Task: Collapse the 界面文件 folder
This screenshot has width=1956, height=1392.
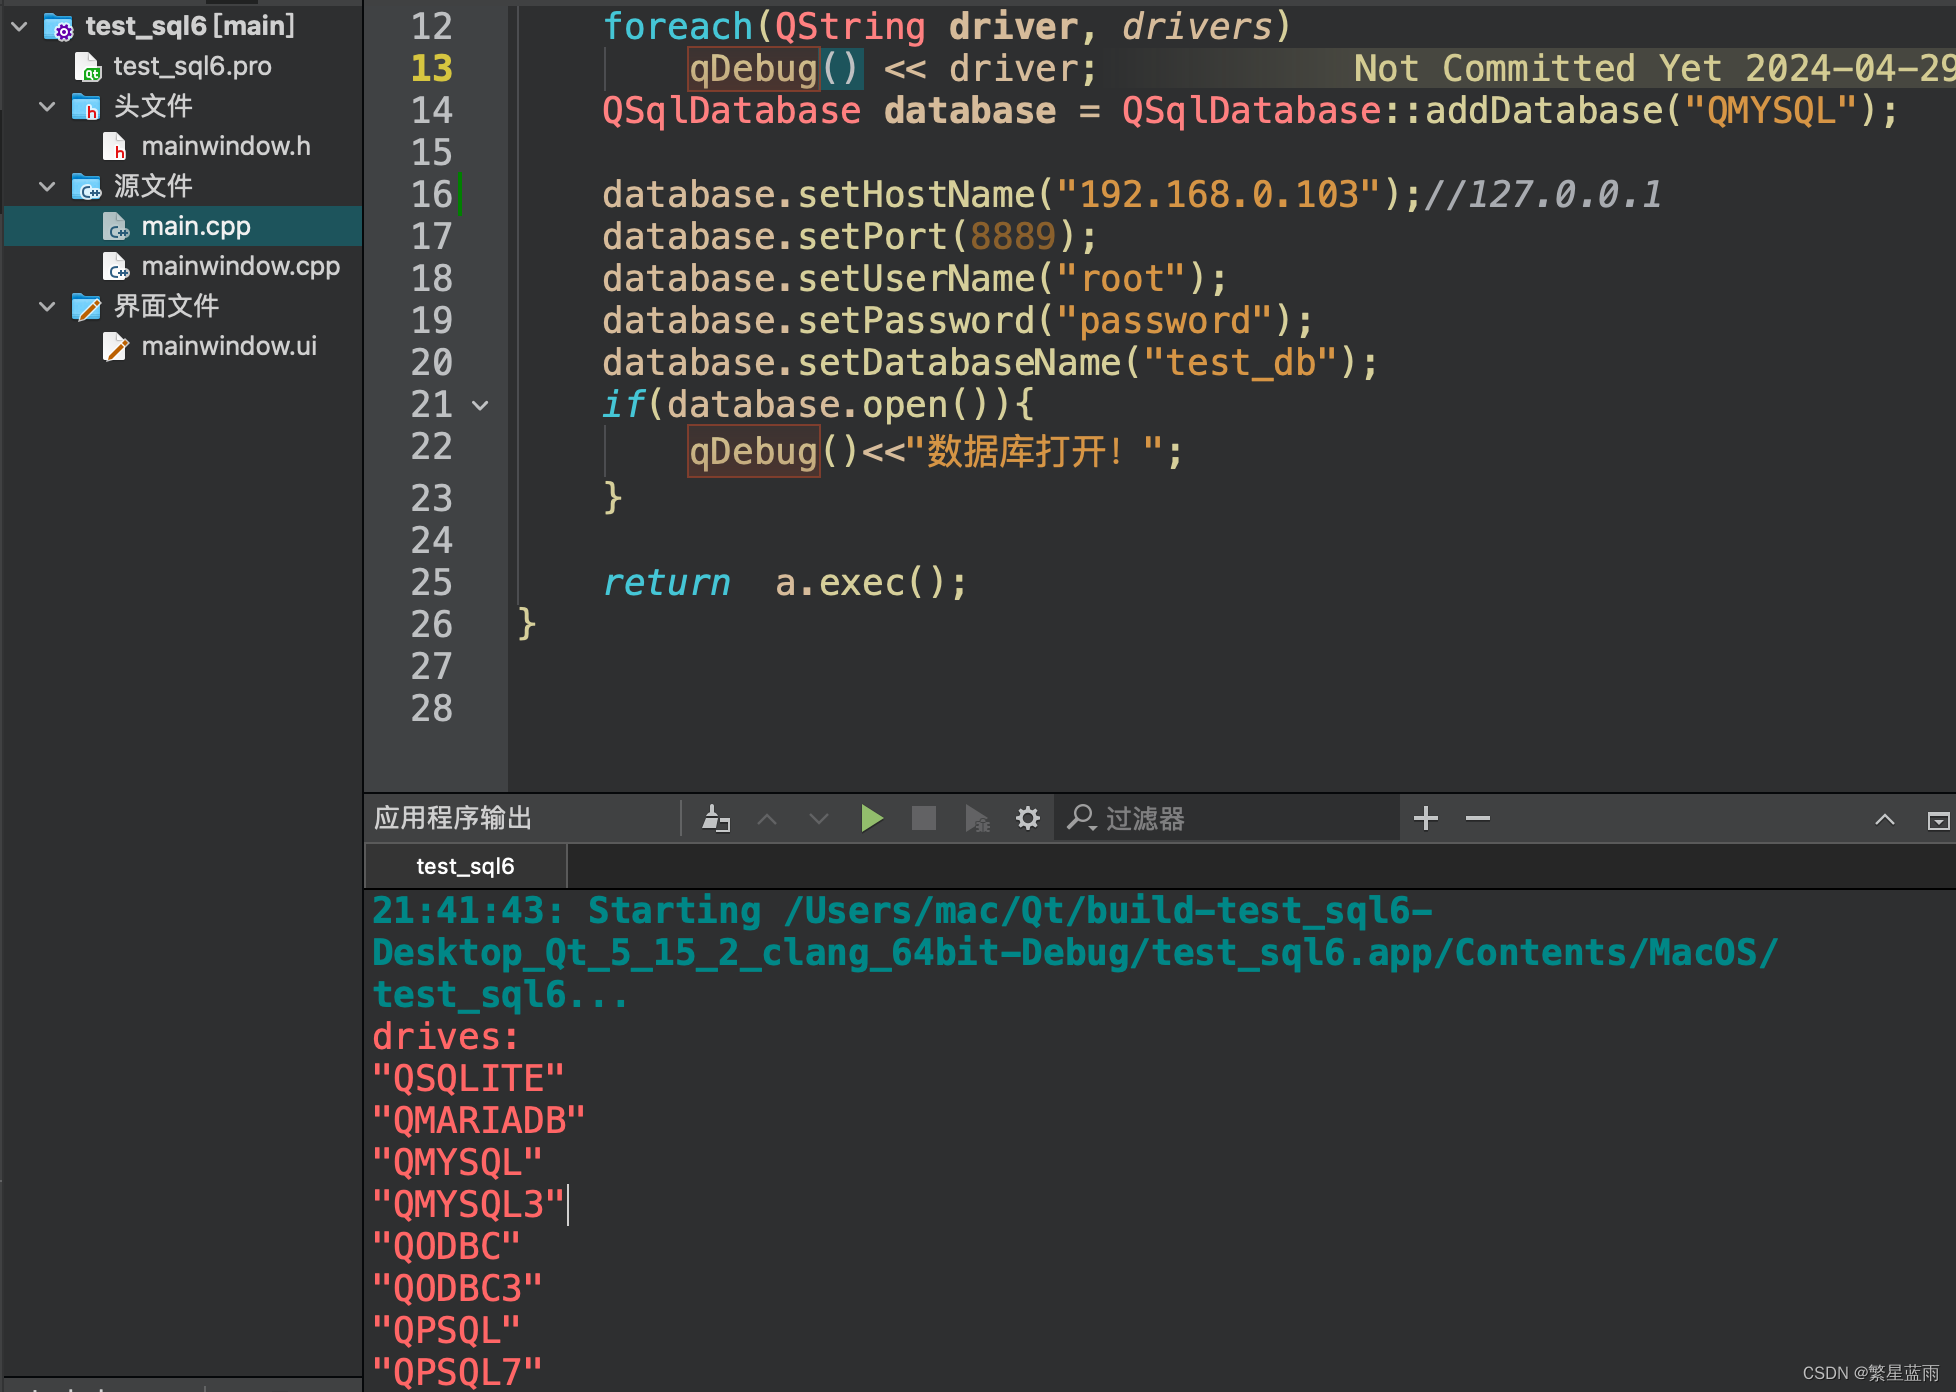Action: pyautogui.click(x=47, y=306)
